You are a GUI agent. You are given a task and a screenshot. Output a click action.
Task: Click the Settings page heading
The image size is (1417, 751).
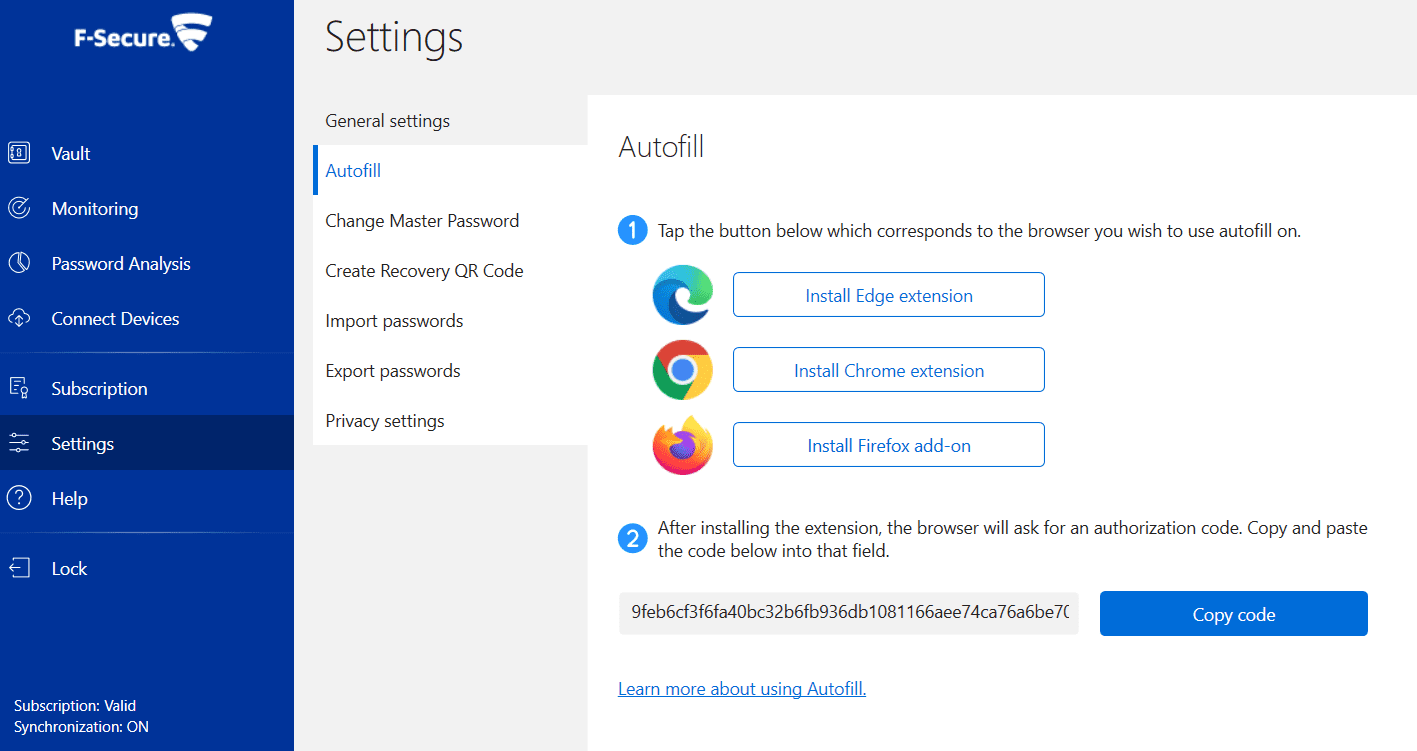[x=394, y=38]
